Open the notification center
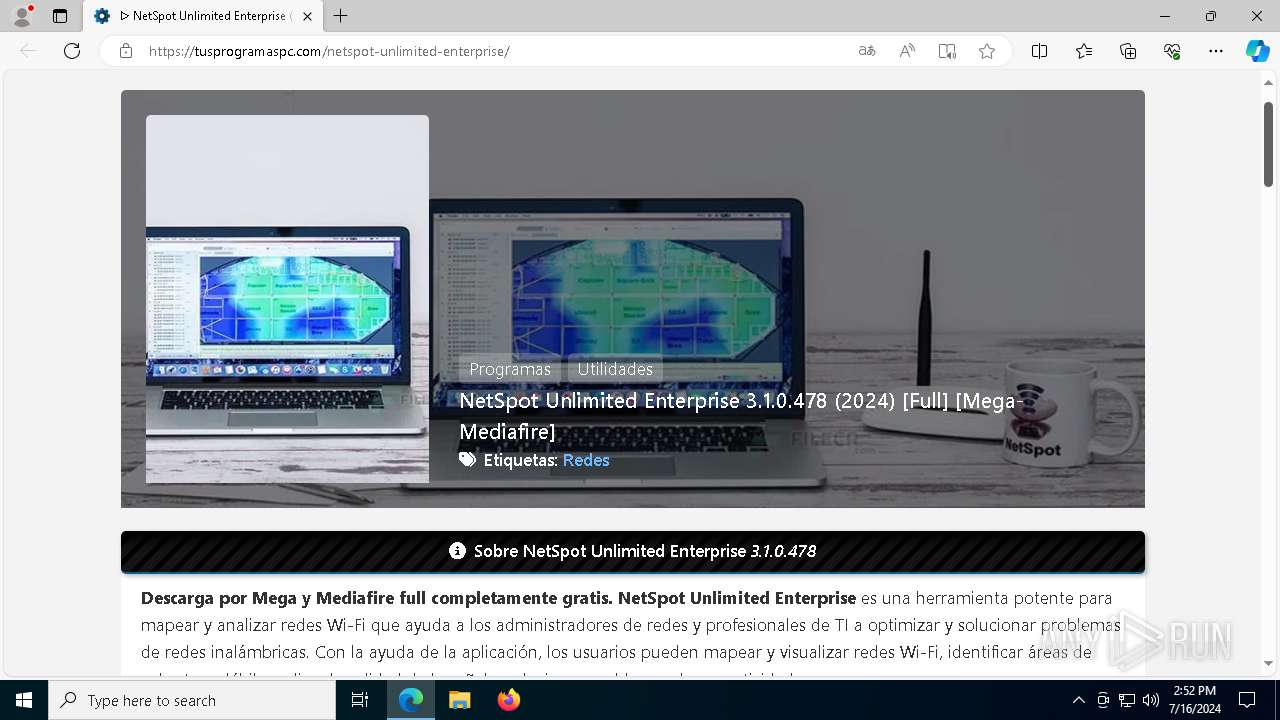 (1247, 700)
